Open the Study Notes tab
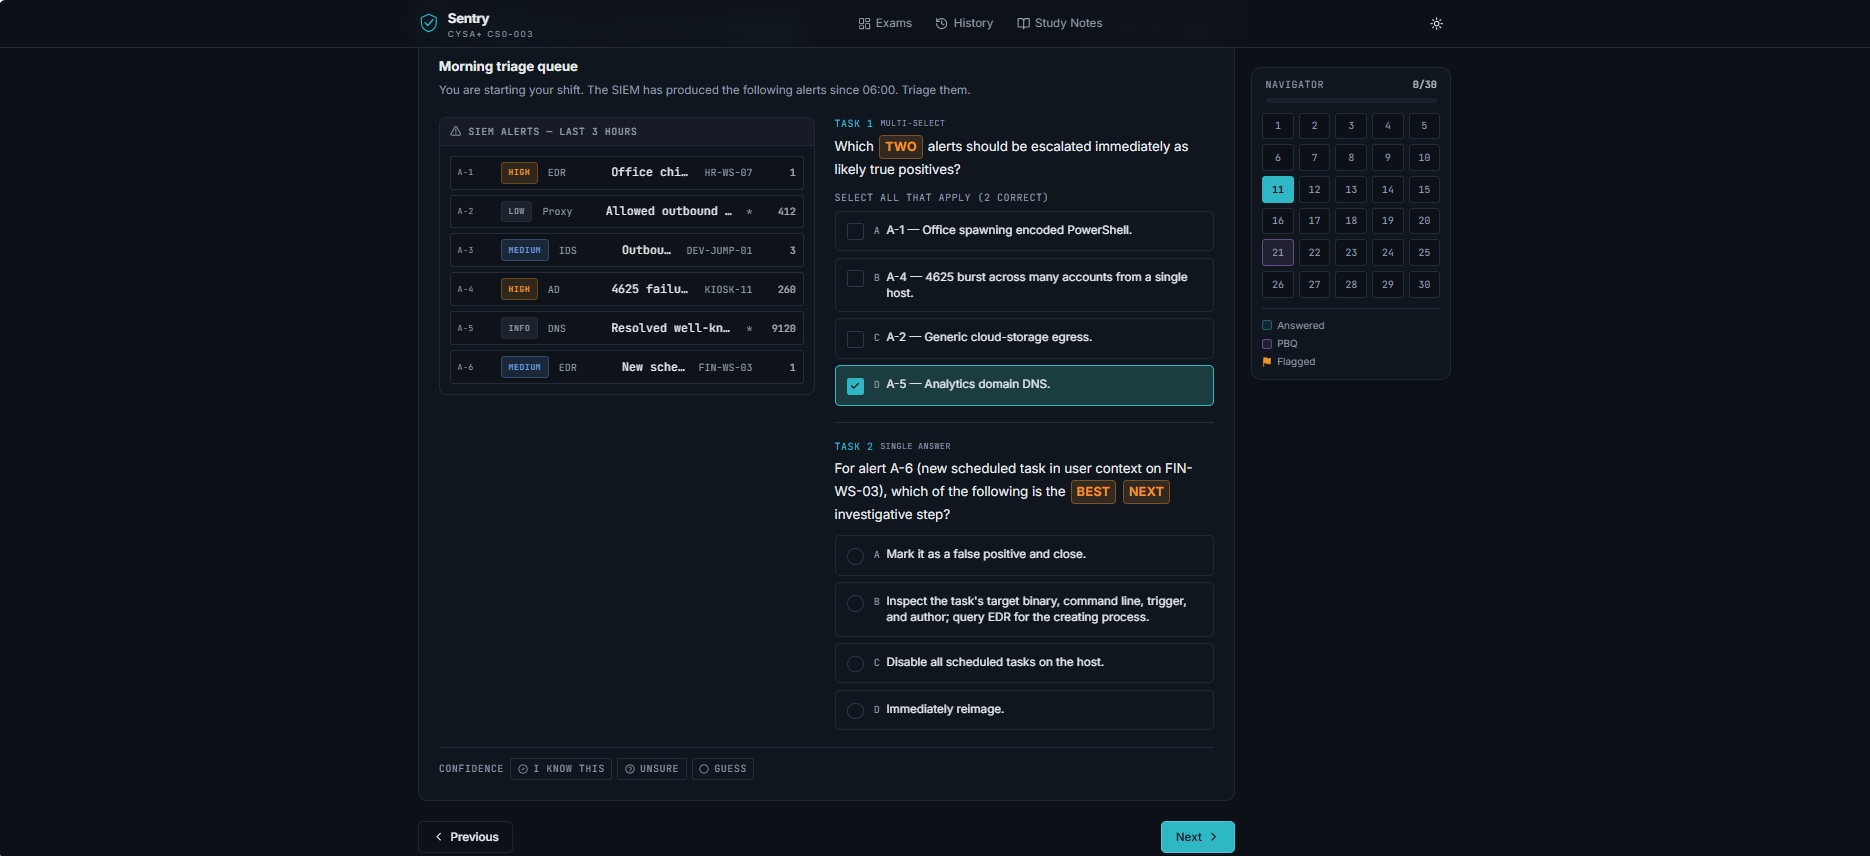 1060,23
